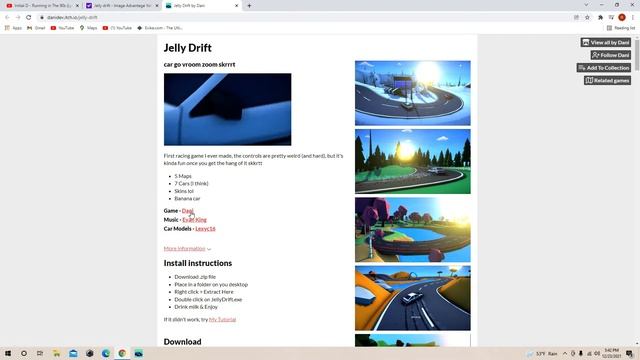Follow the Dani game author link
640x360 pixels.
[187, 211]
